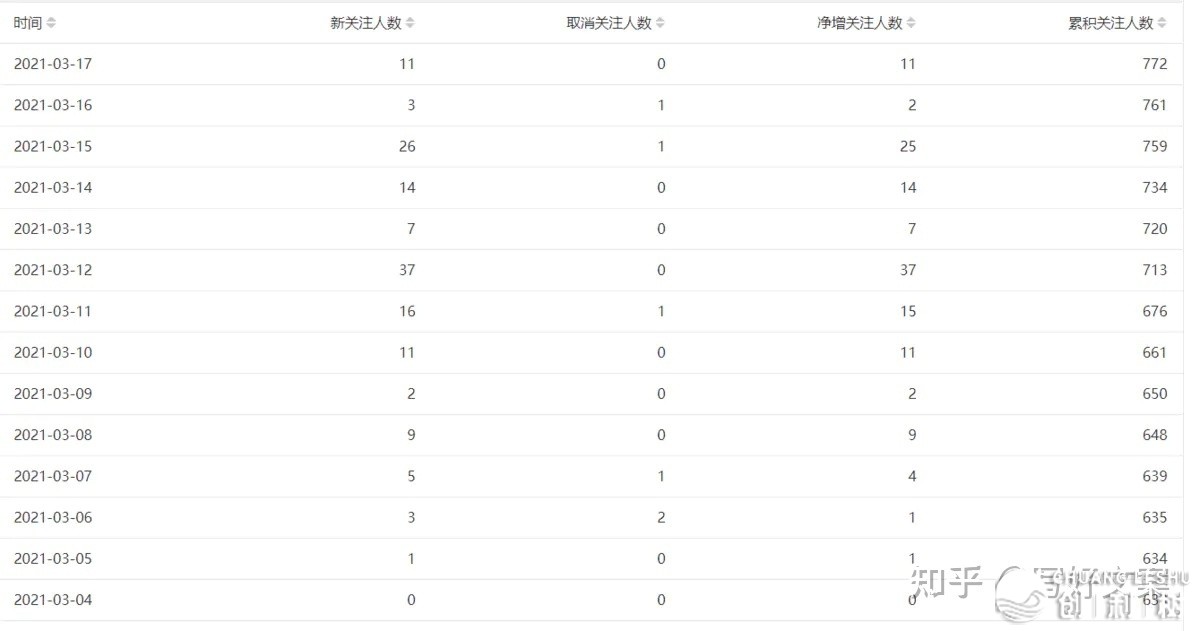
Task: Select the 2021-03-09 date cell
Action: click(53, 394)
